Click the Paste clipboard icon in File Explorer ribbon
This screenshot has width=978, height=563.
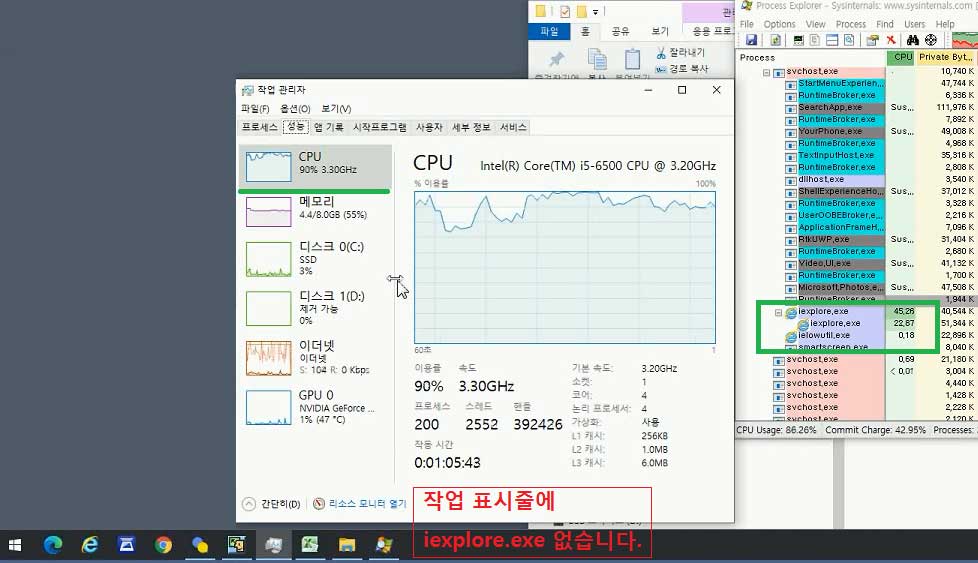(x=632, y=59)
